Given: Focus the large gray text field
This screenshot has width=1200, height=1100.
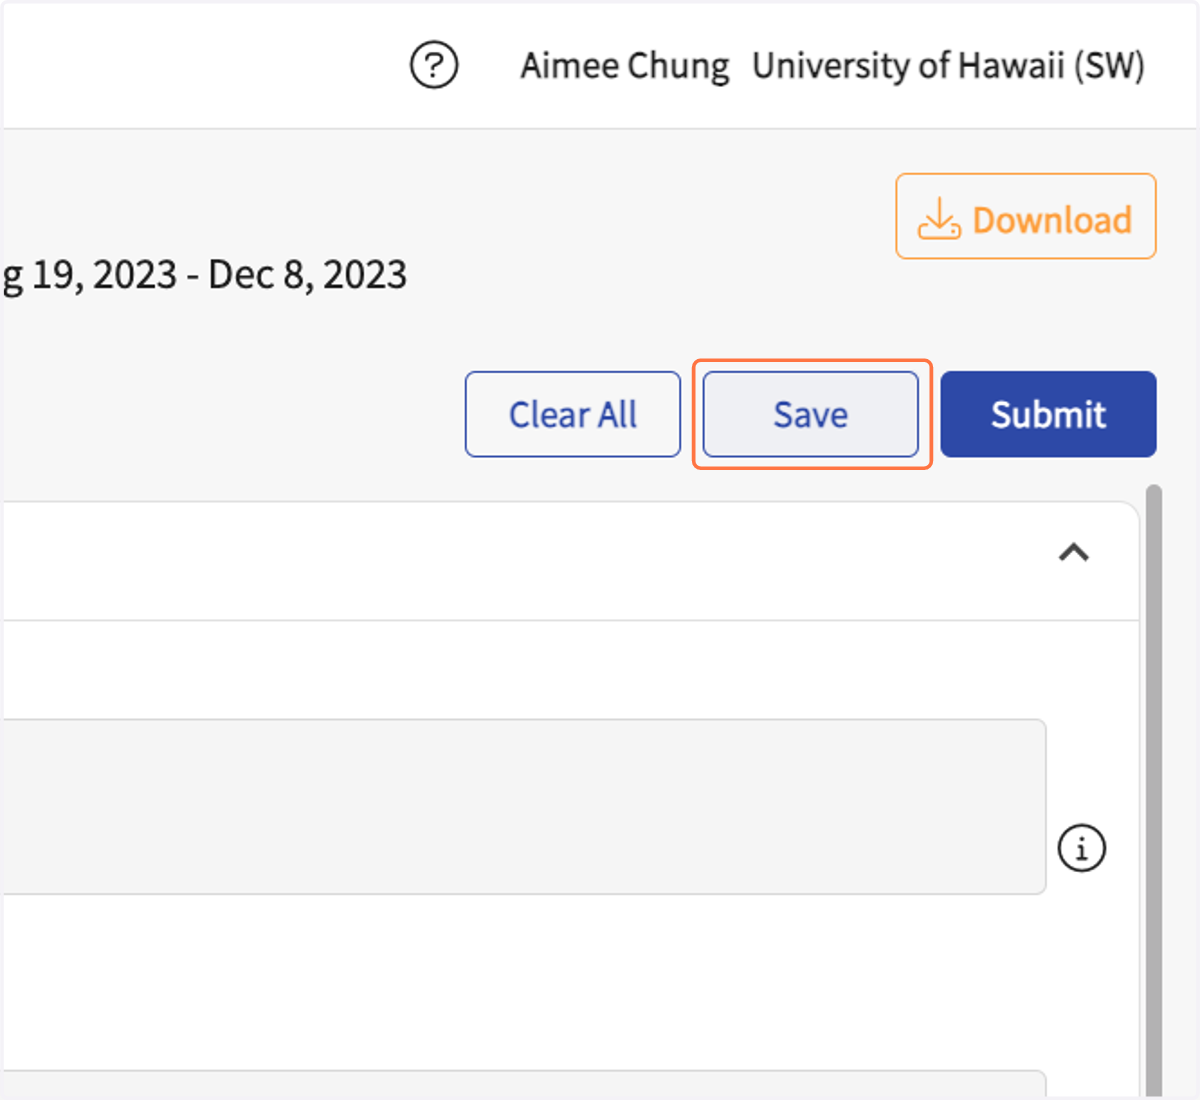Looking at the screenshot, I should coord(524,806).
